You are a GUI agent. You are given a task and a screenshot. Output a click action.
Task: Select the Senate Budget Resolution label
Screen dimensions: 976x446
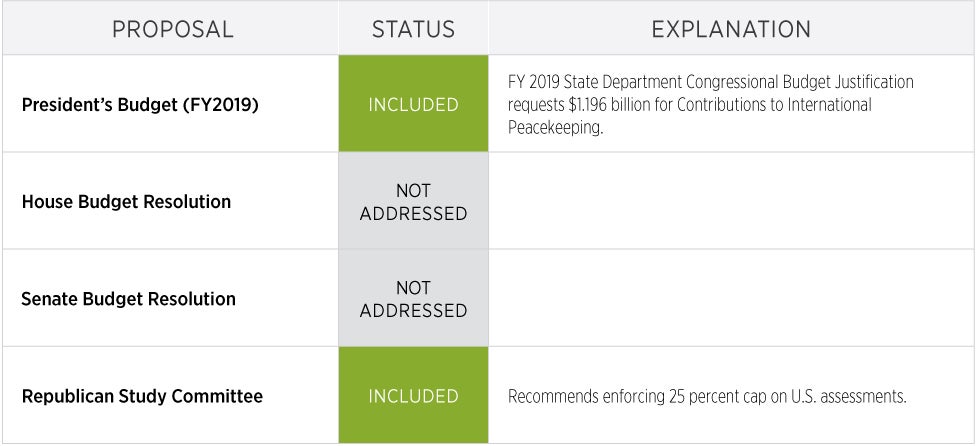click(x=128, y=298)
